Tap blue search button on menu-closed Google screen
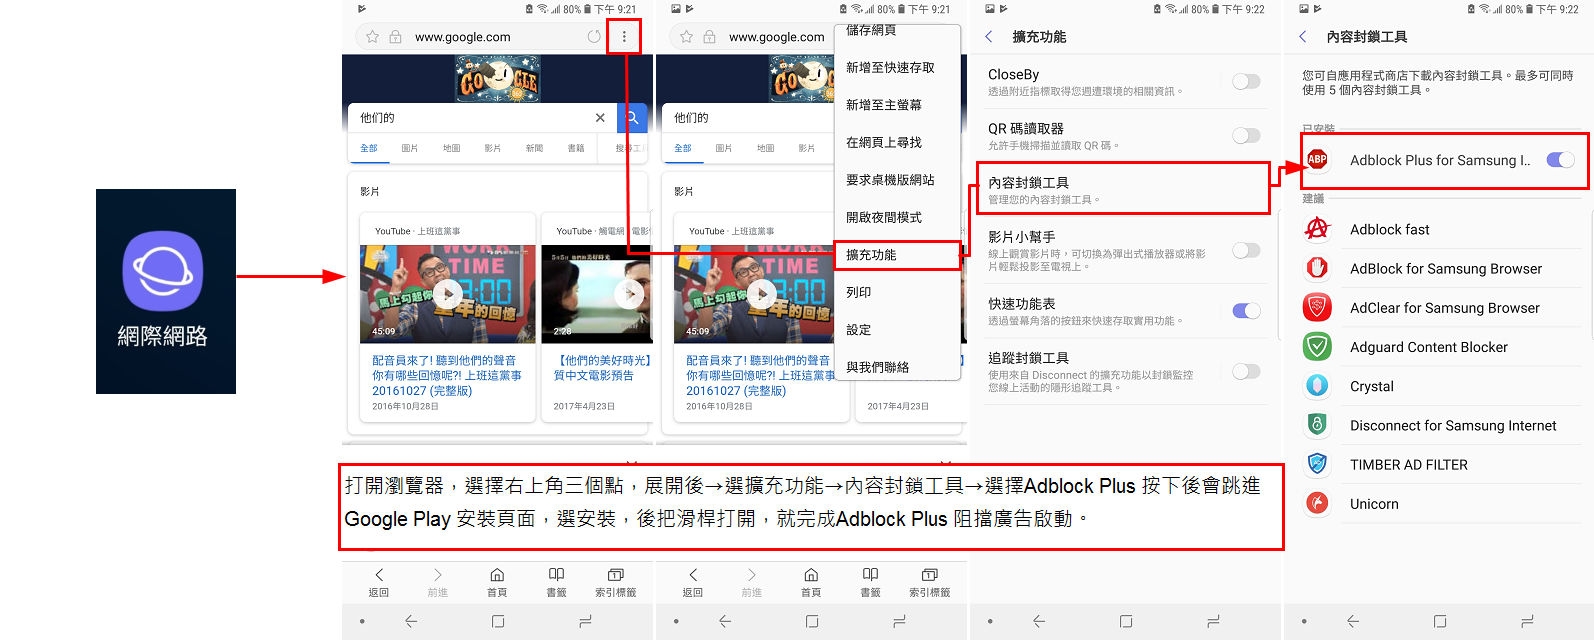 632,118
